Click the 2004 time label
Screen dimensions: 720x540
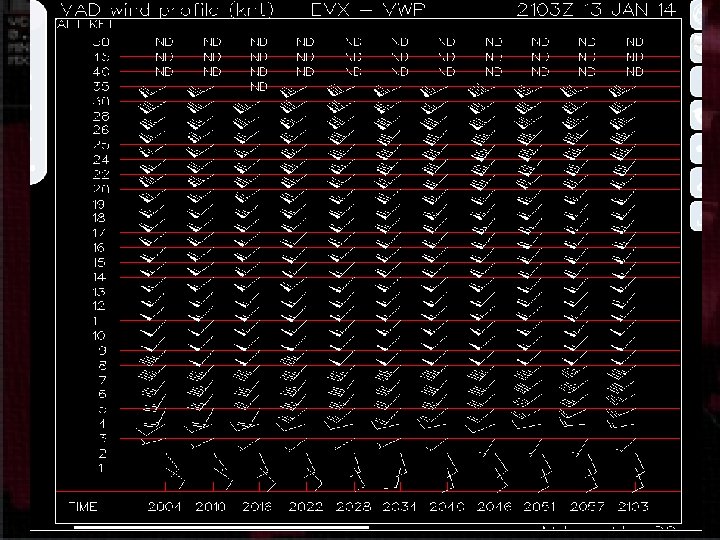click(164, 506)
